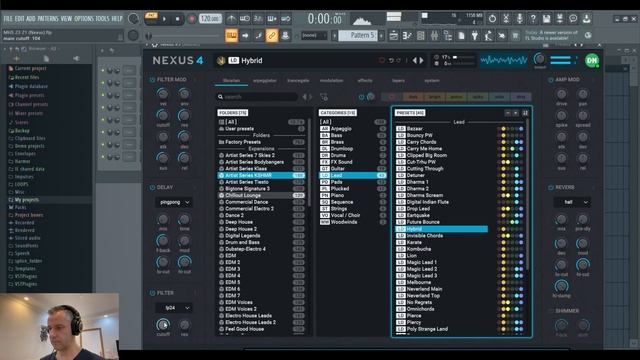Open the effects tab in Nexus
The height and width of the screenshot is (360, 640).
(x=365, y=80)
